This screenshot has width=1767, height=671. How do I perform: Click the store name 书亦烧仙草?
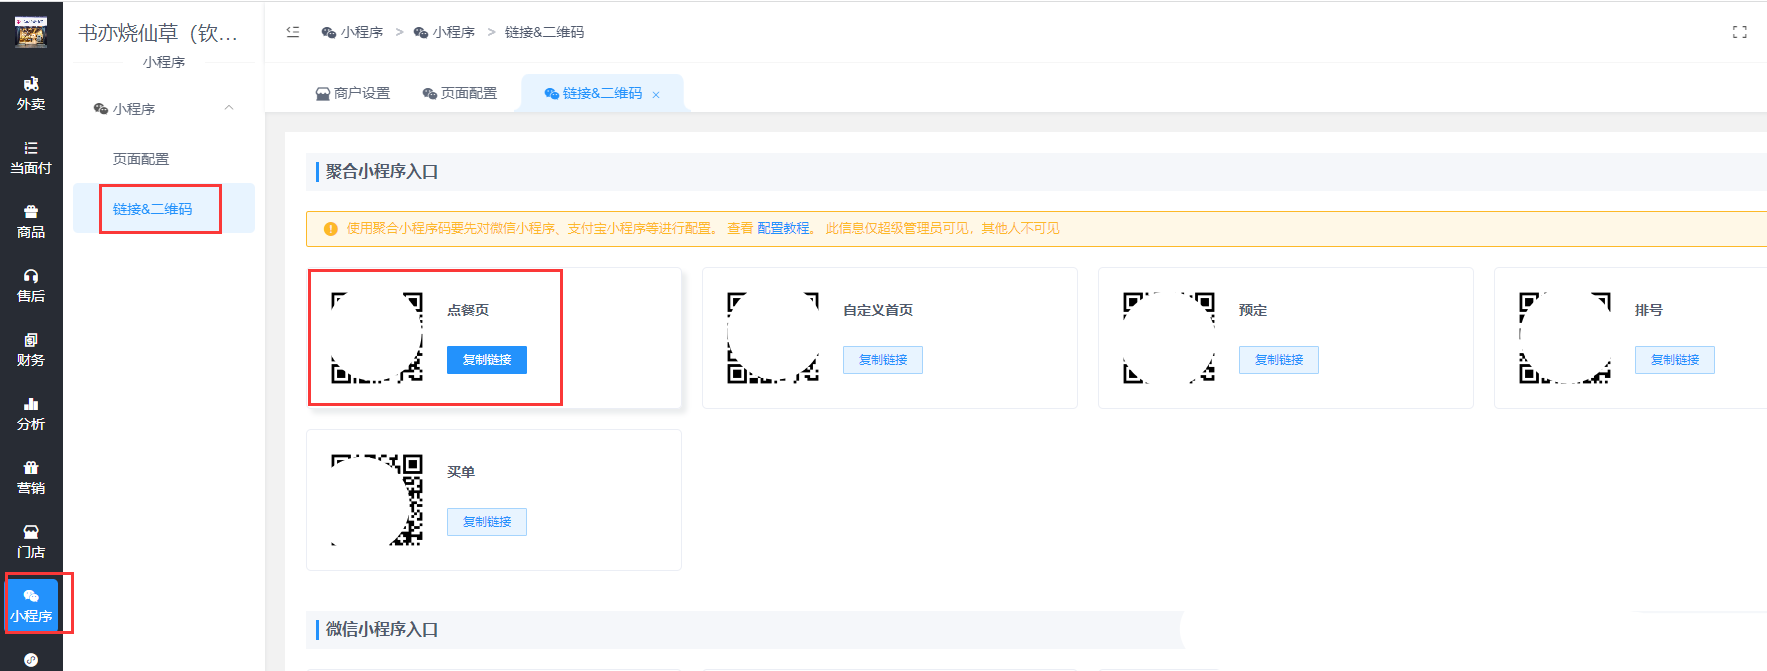158,33
